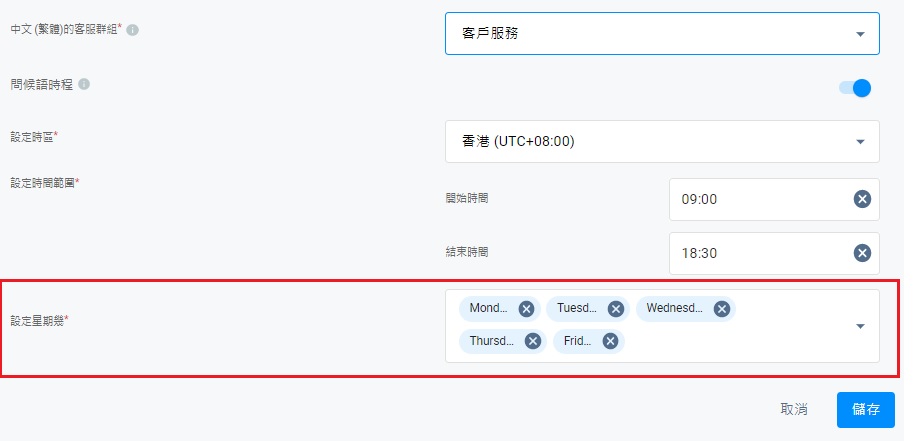Click the 取消 cancel button
This screenshot has height=441, width=918.
coord(794,410)
